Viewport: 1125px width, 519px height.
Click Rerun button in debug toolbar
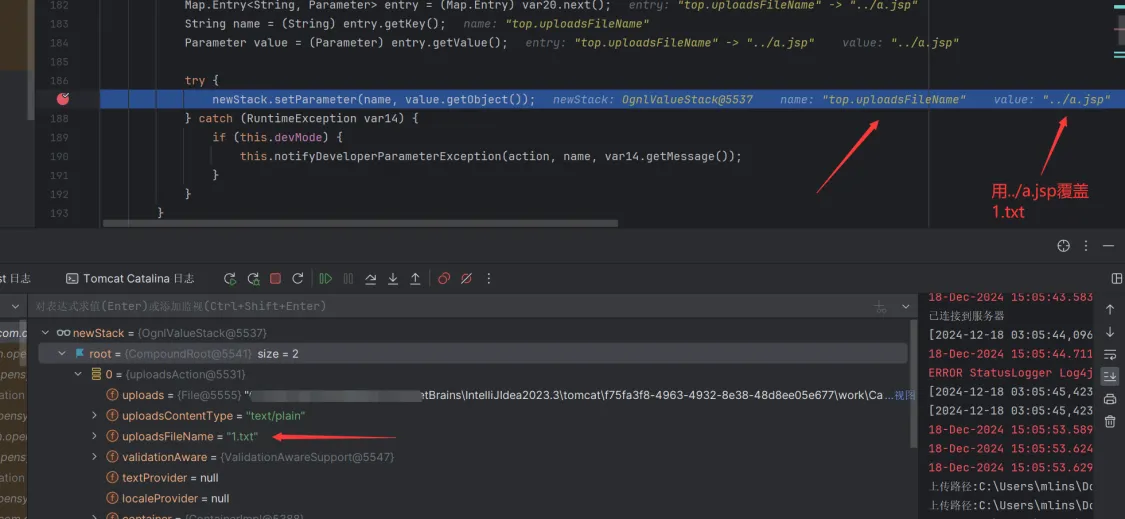point(230,279)
